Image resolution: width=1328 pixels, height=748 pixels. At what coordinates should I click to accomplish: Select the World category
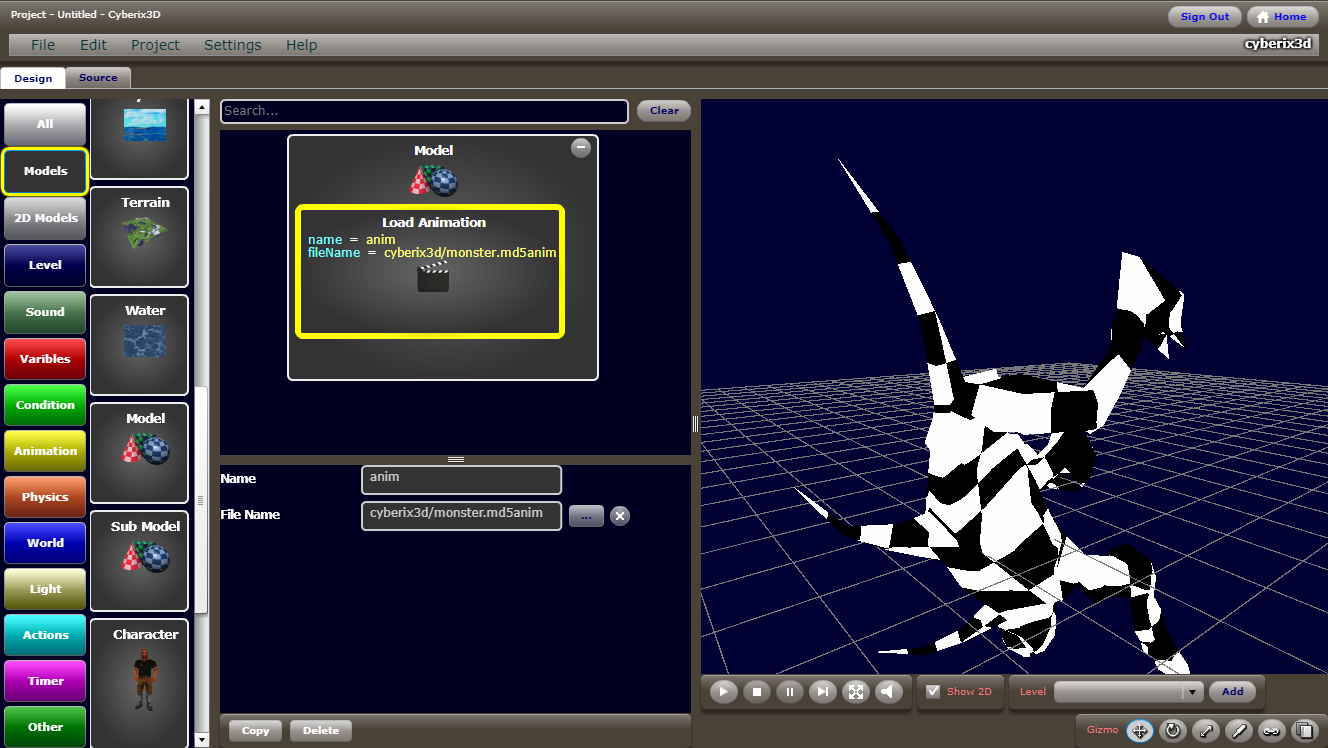45,543
